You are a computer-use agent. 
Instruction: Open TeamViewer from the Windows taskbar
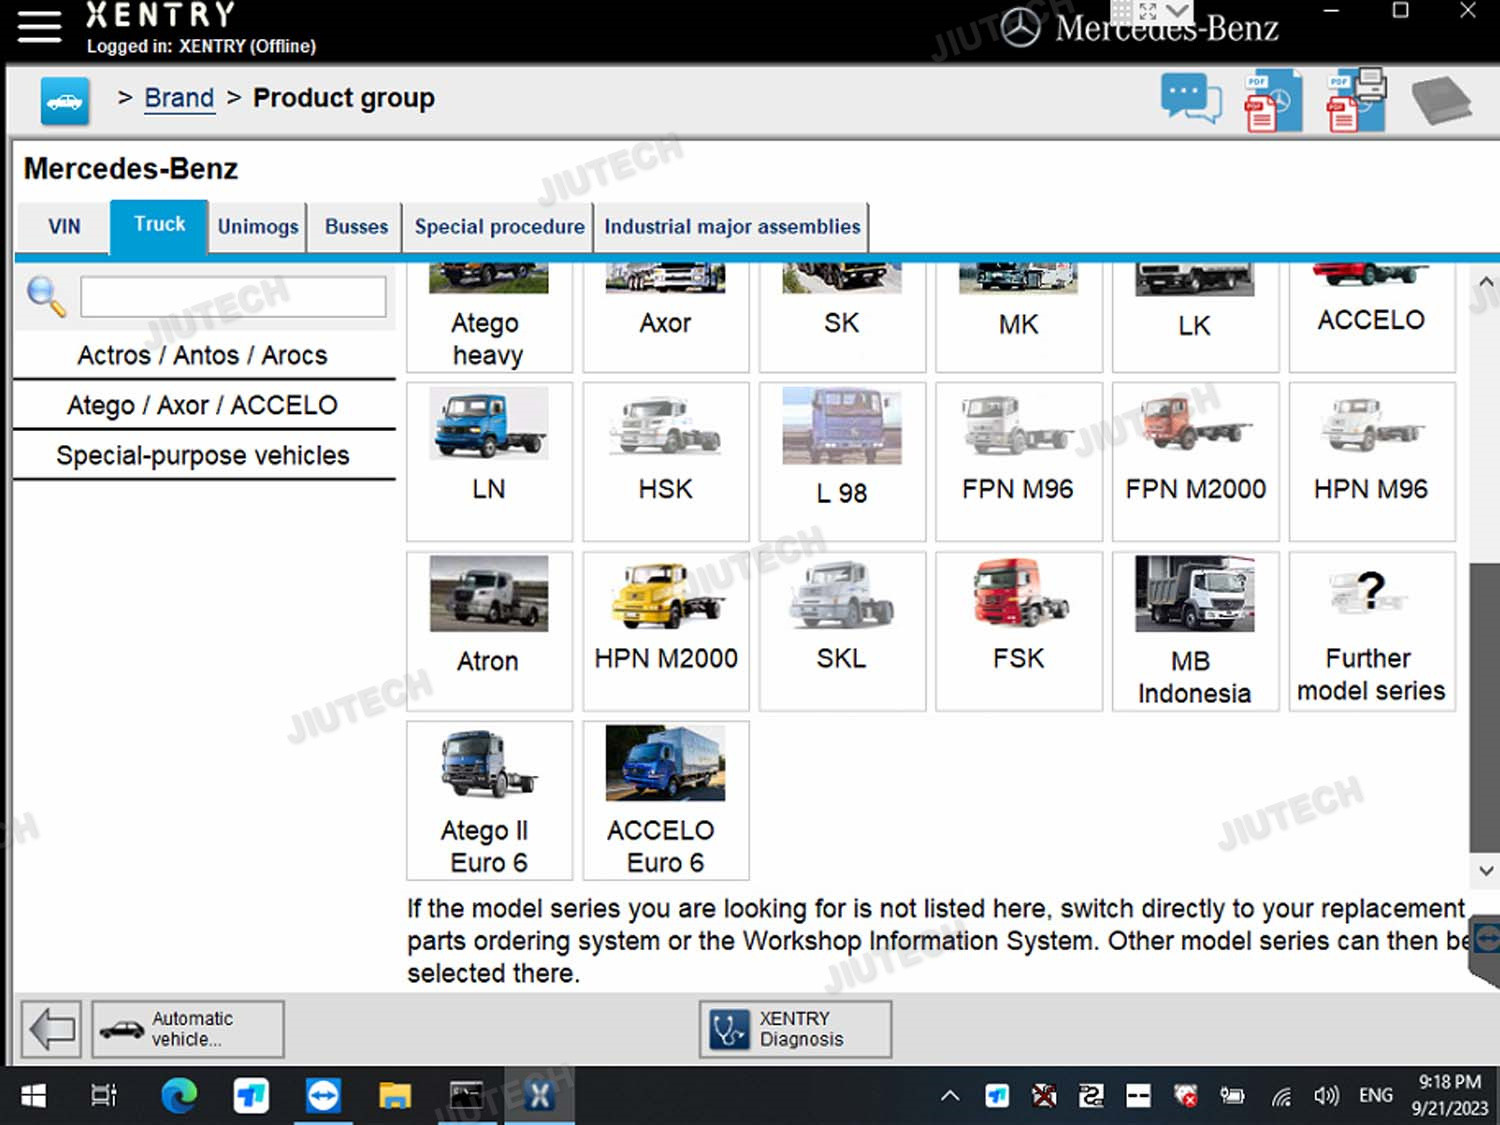point(323,1096)
